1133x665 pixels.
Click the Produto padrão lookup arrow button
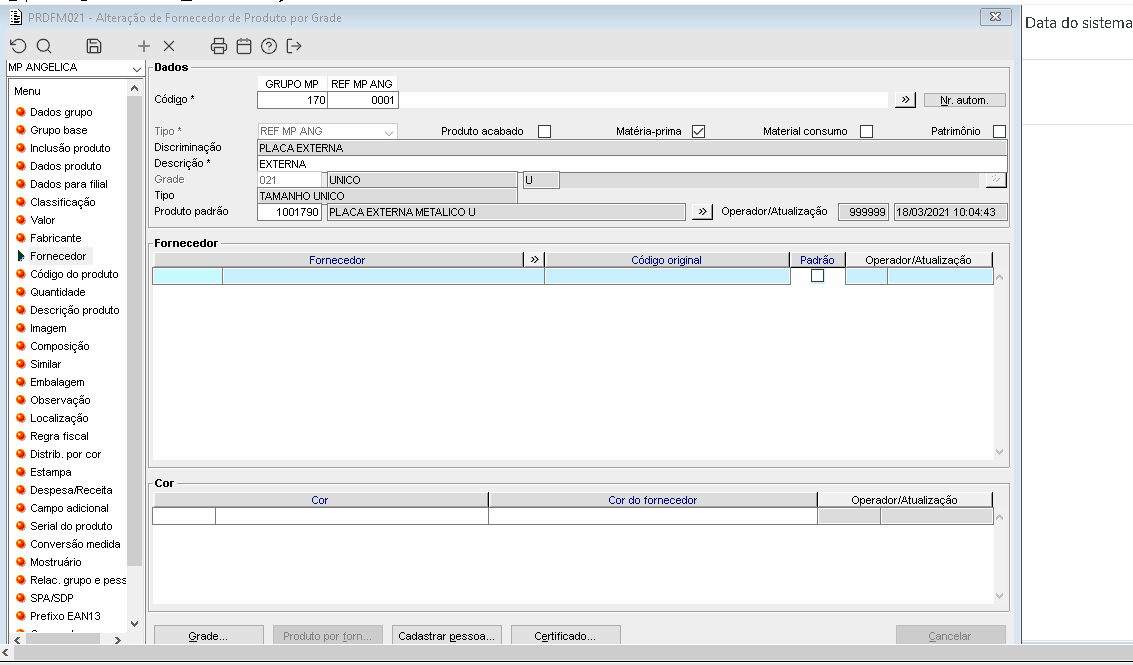[x=702, y=212]
